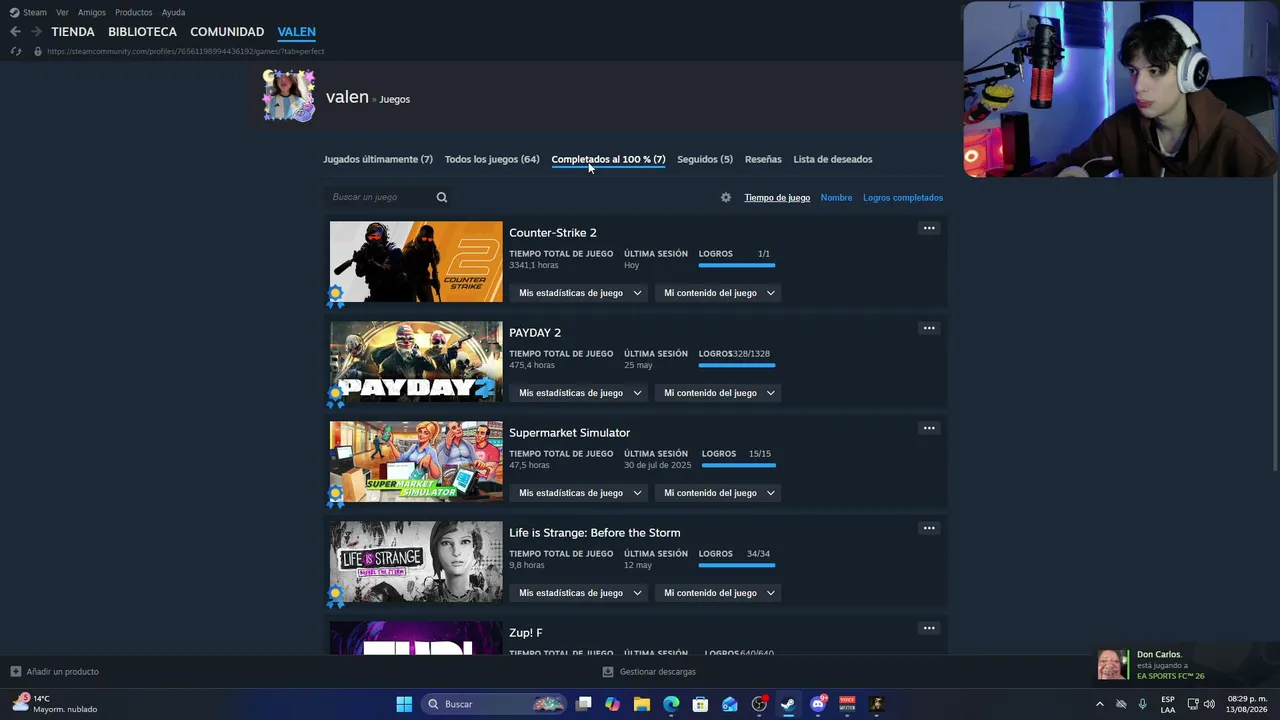
Task: Click the Life is Strange achievements progress bar
Action: [736, 565]
